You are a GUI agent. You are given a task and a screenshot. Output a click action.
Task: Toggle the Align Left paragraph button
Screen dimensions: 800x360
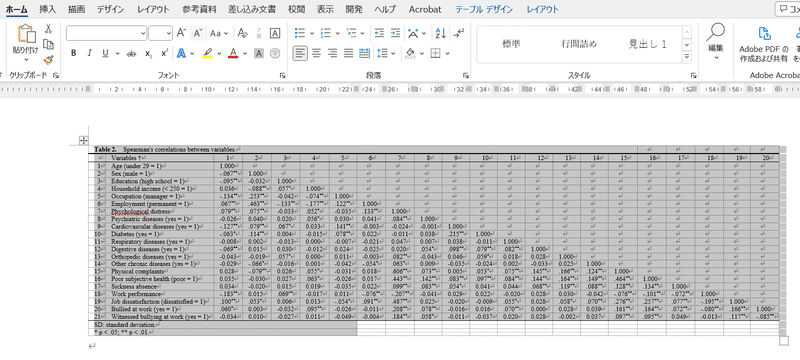point(300,53)
